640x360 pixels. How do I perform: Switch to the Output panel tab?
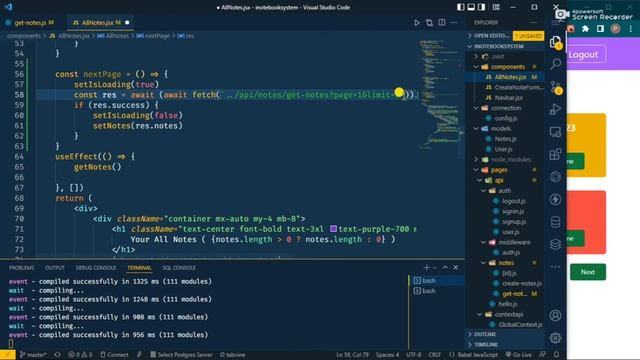click(55, 268)
